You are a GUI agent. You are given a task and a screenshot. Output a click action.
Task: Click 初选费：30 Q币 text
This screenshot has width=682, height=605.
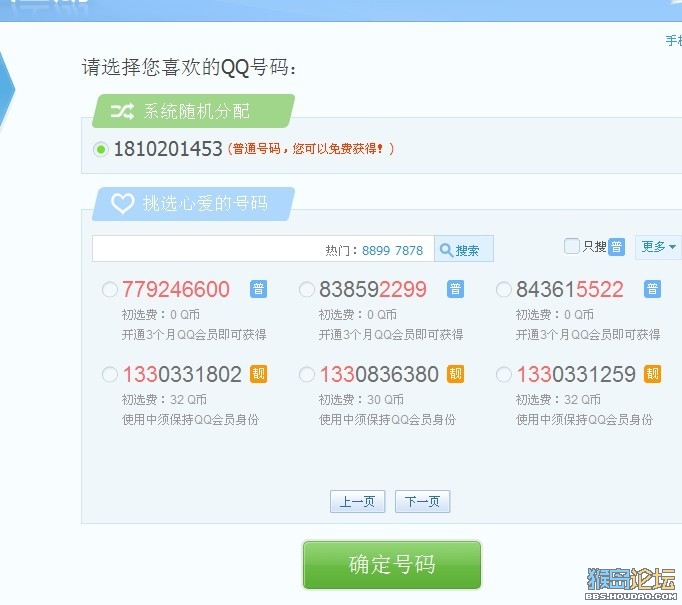[361, 399]
